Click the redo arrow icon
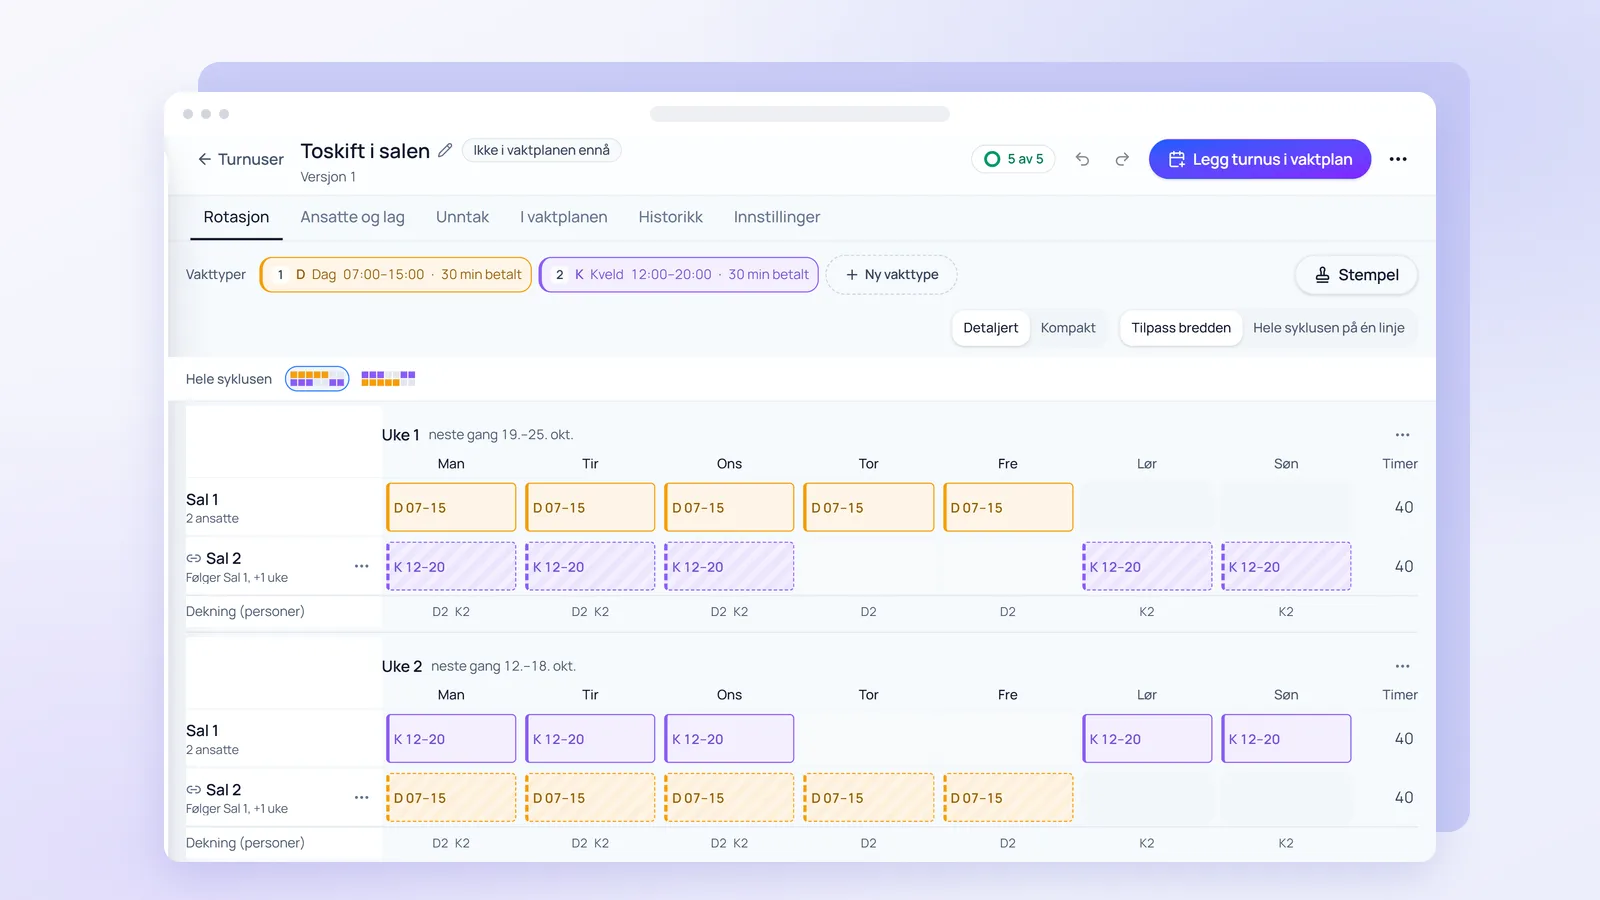 coord(1122,159)
